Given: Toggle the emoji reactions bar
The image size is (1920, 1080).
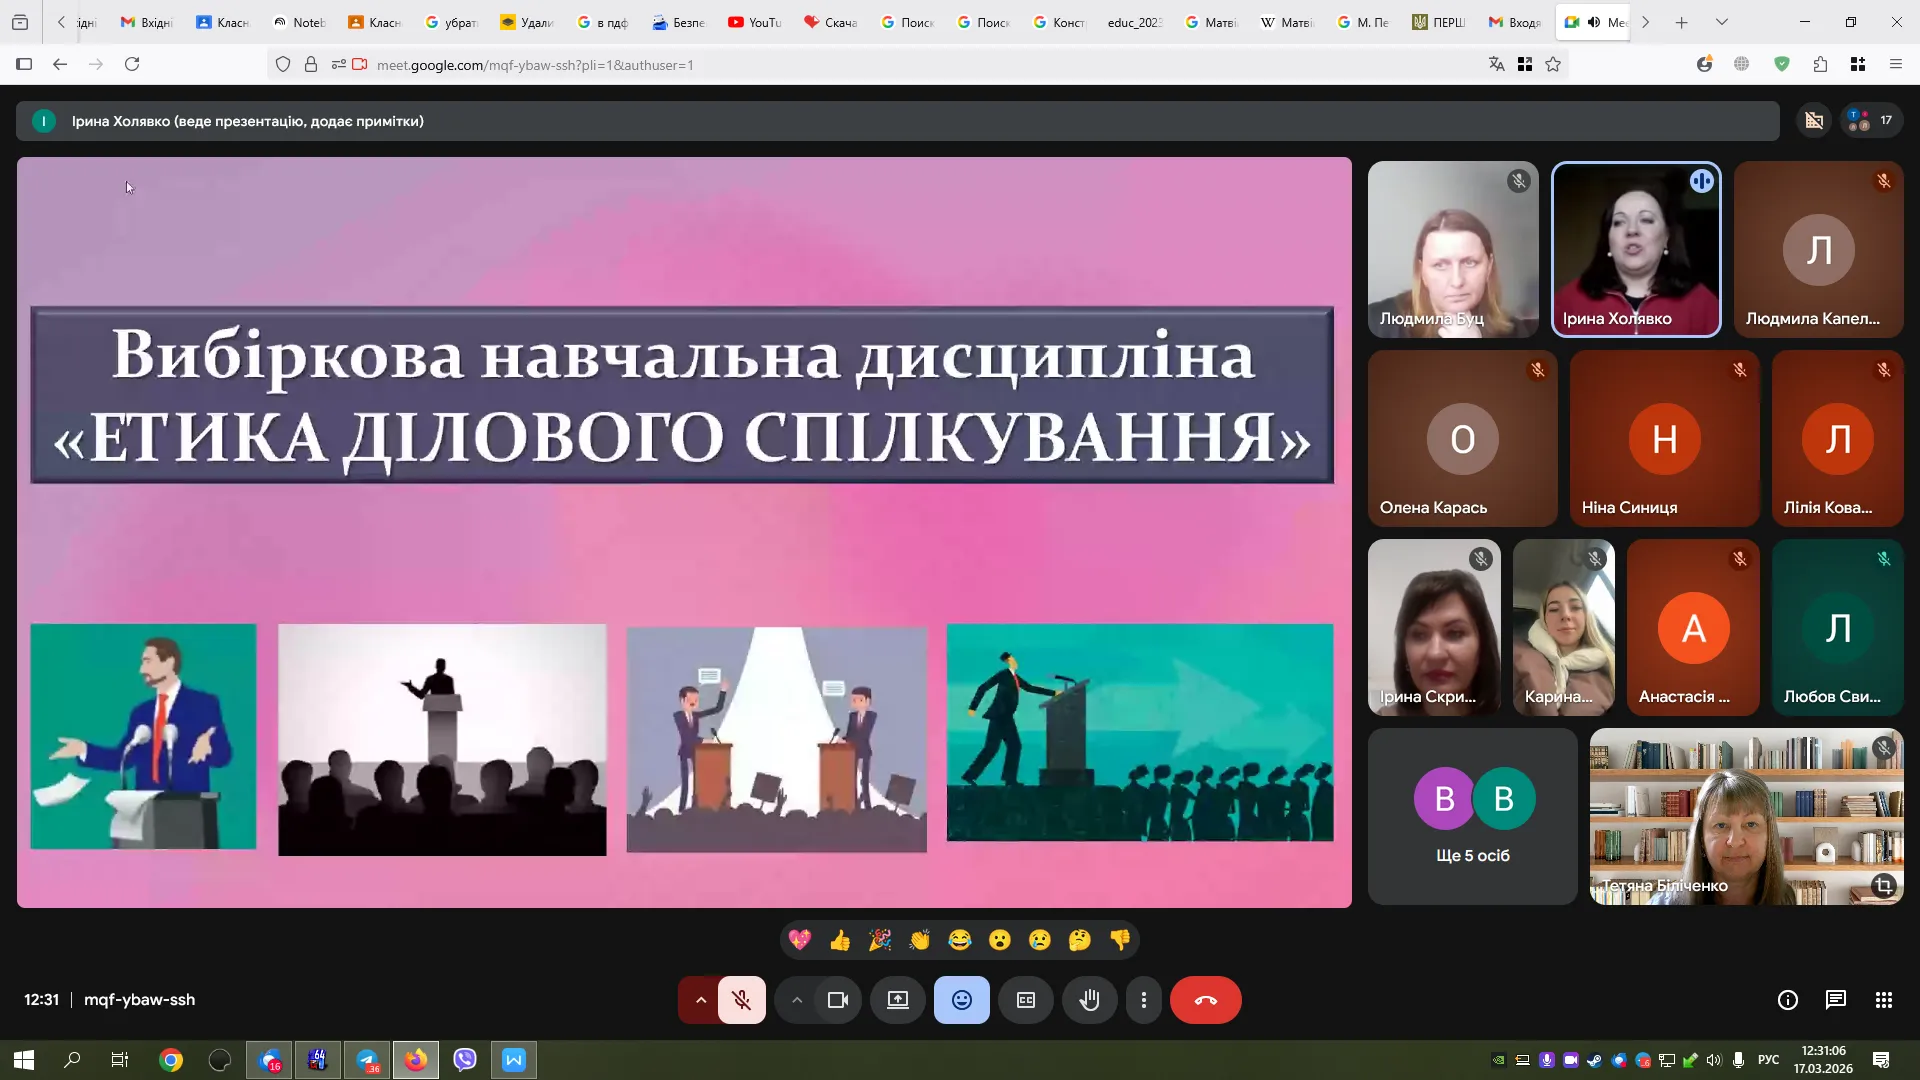Looking at the screenshot, I should pyautogui.click(x=961, y=1000).
